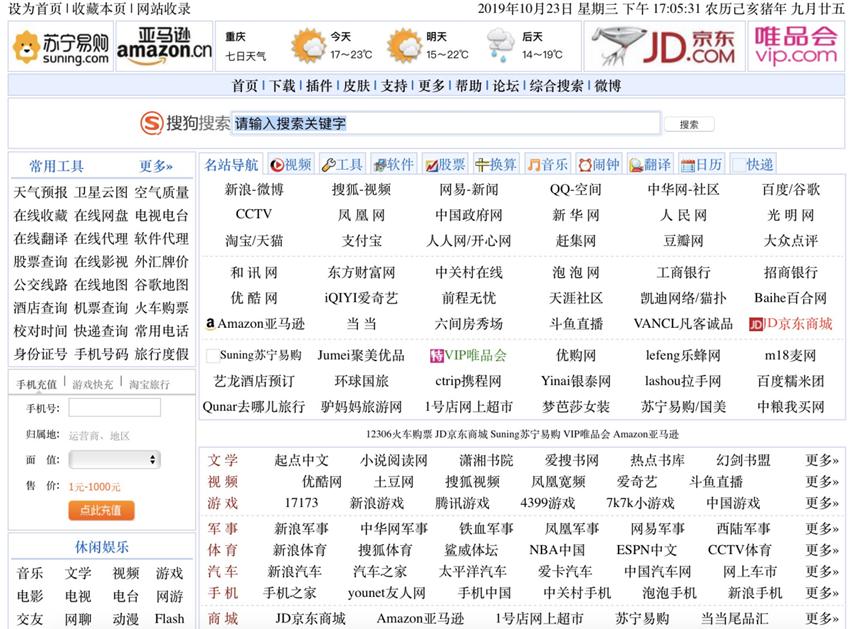Image resolution: width=864 pixels, height=629 pixels.
Task: Open 皮肤 in the navigation bar
Action: (357, 85)
